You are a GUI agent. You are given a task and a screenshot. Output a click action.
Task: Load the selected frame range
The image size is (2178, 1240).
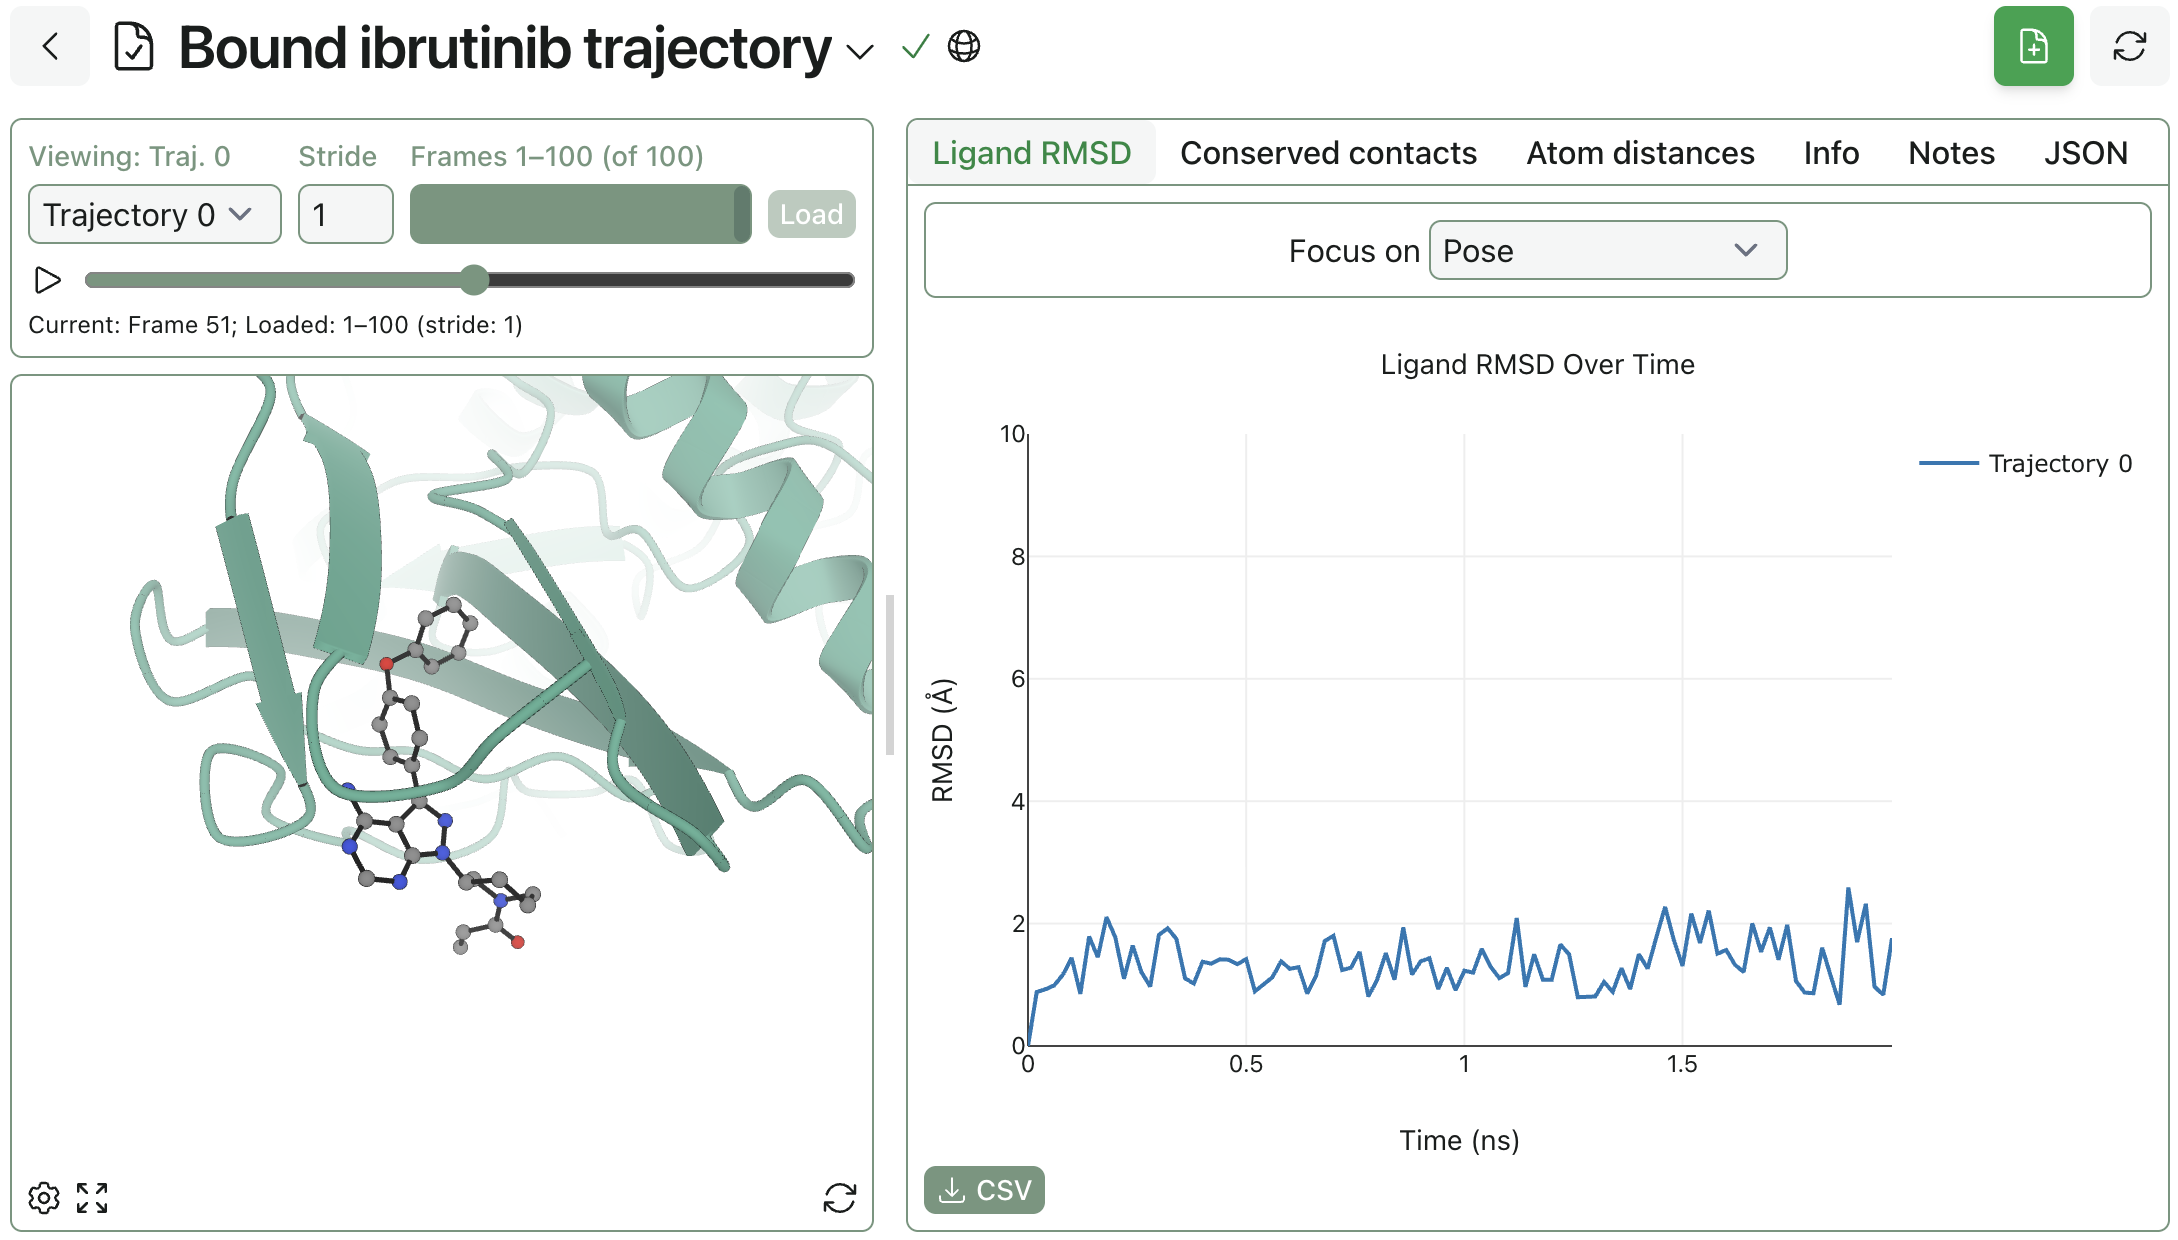coord(811,214)
